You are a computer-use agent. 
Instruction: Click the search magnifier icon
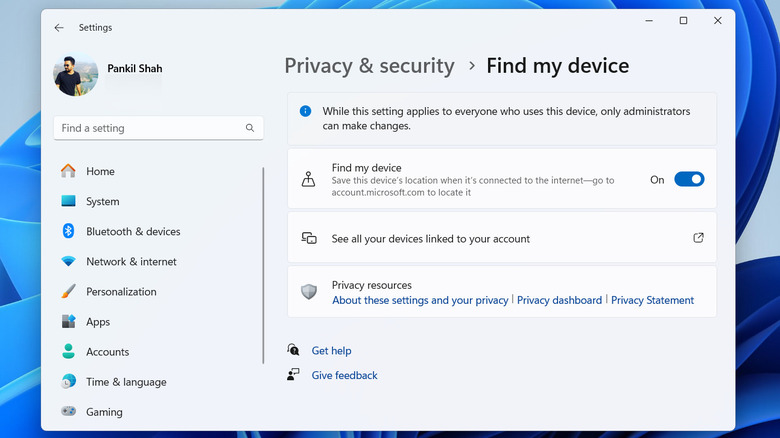[250, 128]
